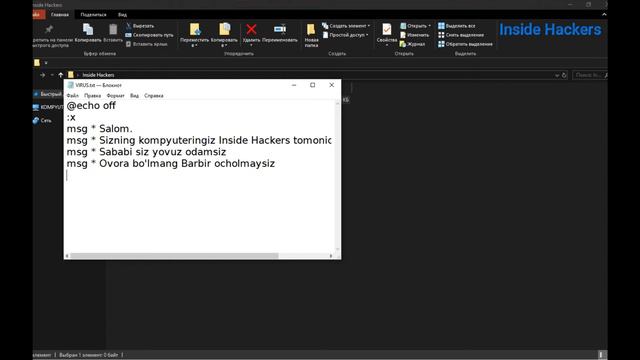Image resolution: width=640 pixels, height=360 pixels.
Task: Click the red Delete (Удалить) X icon
Action: 251,29
